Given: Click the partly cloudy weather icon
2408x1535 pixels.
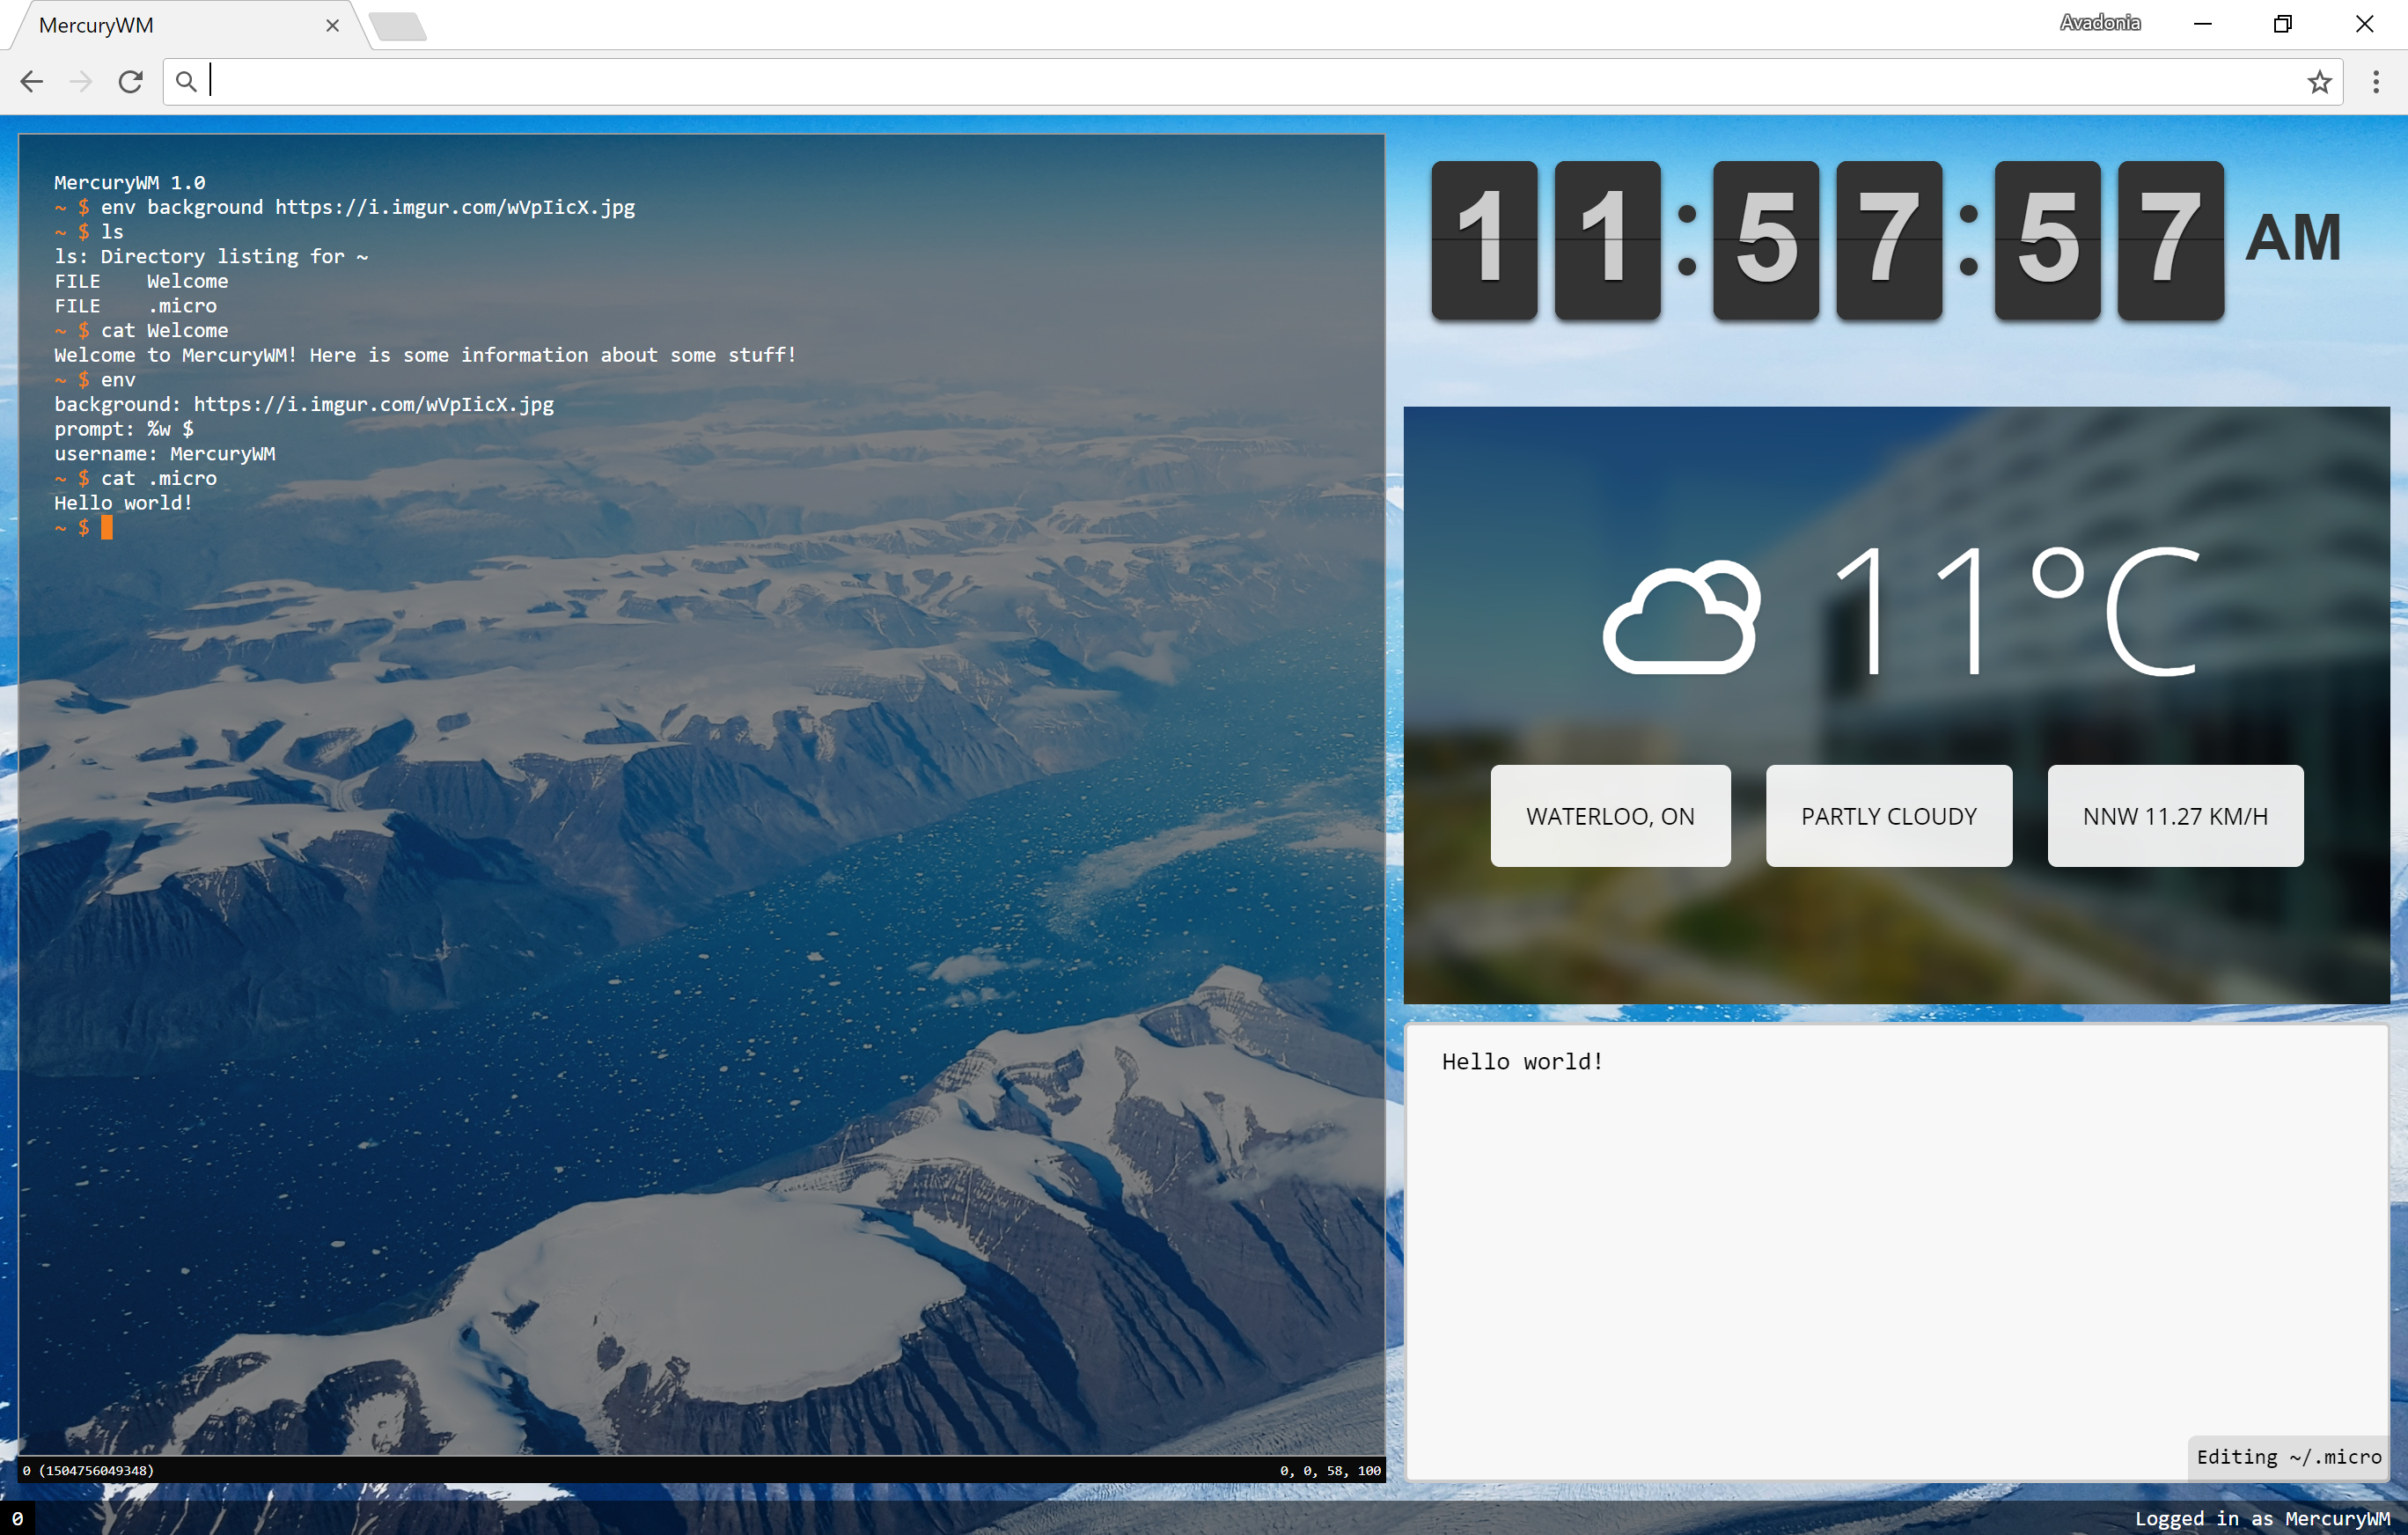Looking at the screenshot, I should pos(1681,618).
